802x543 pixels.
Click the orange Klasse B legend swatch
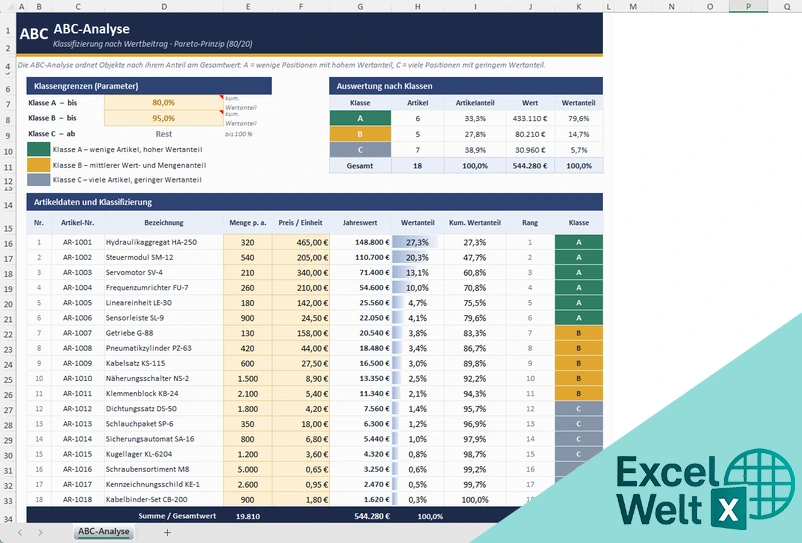[x=38, y=165]
